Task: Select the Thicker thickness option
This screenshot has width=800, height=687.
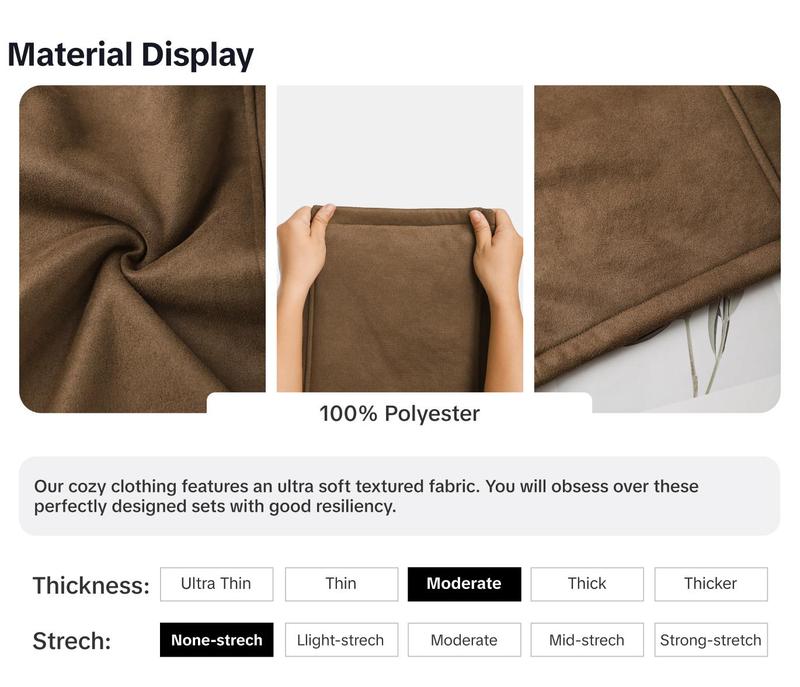Action: [x=711, y=584]
